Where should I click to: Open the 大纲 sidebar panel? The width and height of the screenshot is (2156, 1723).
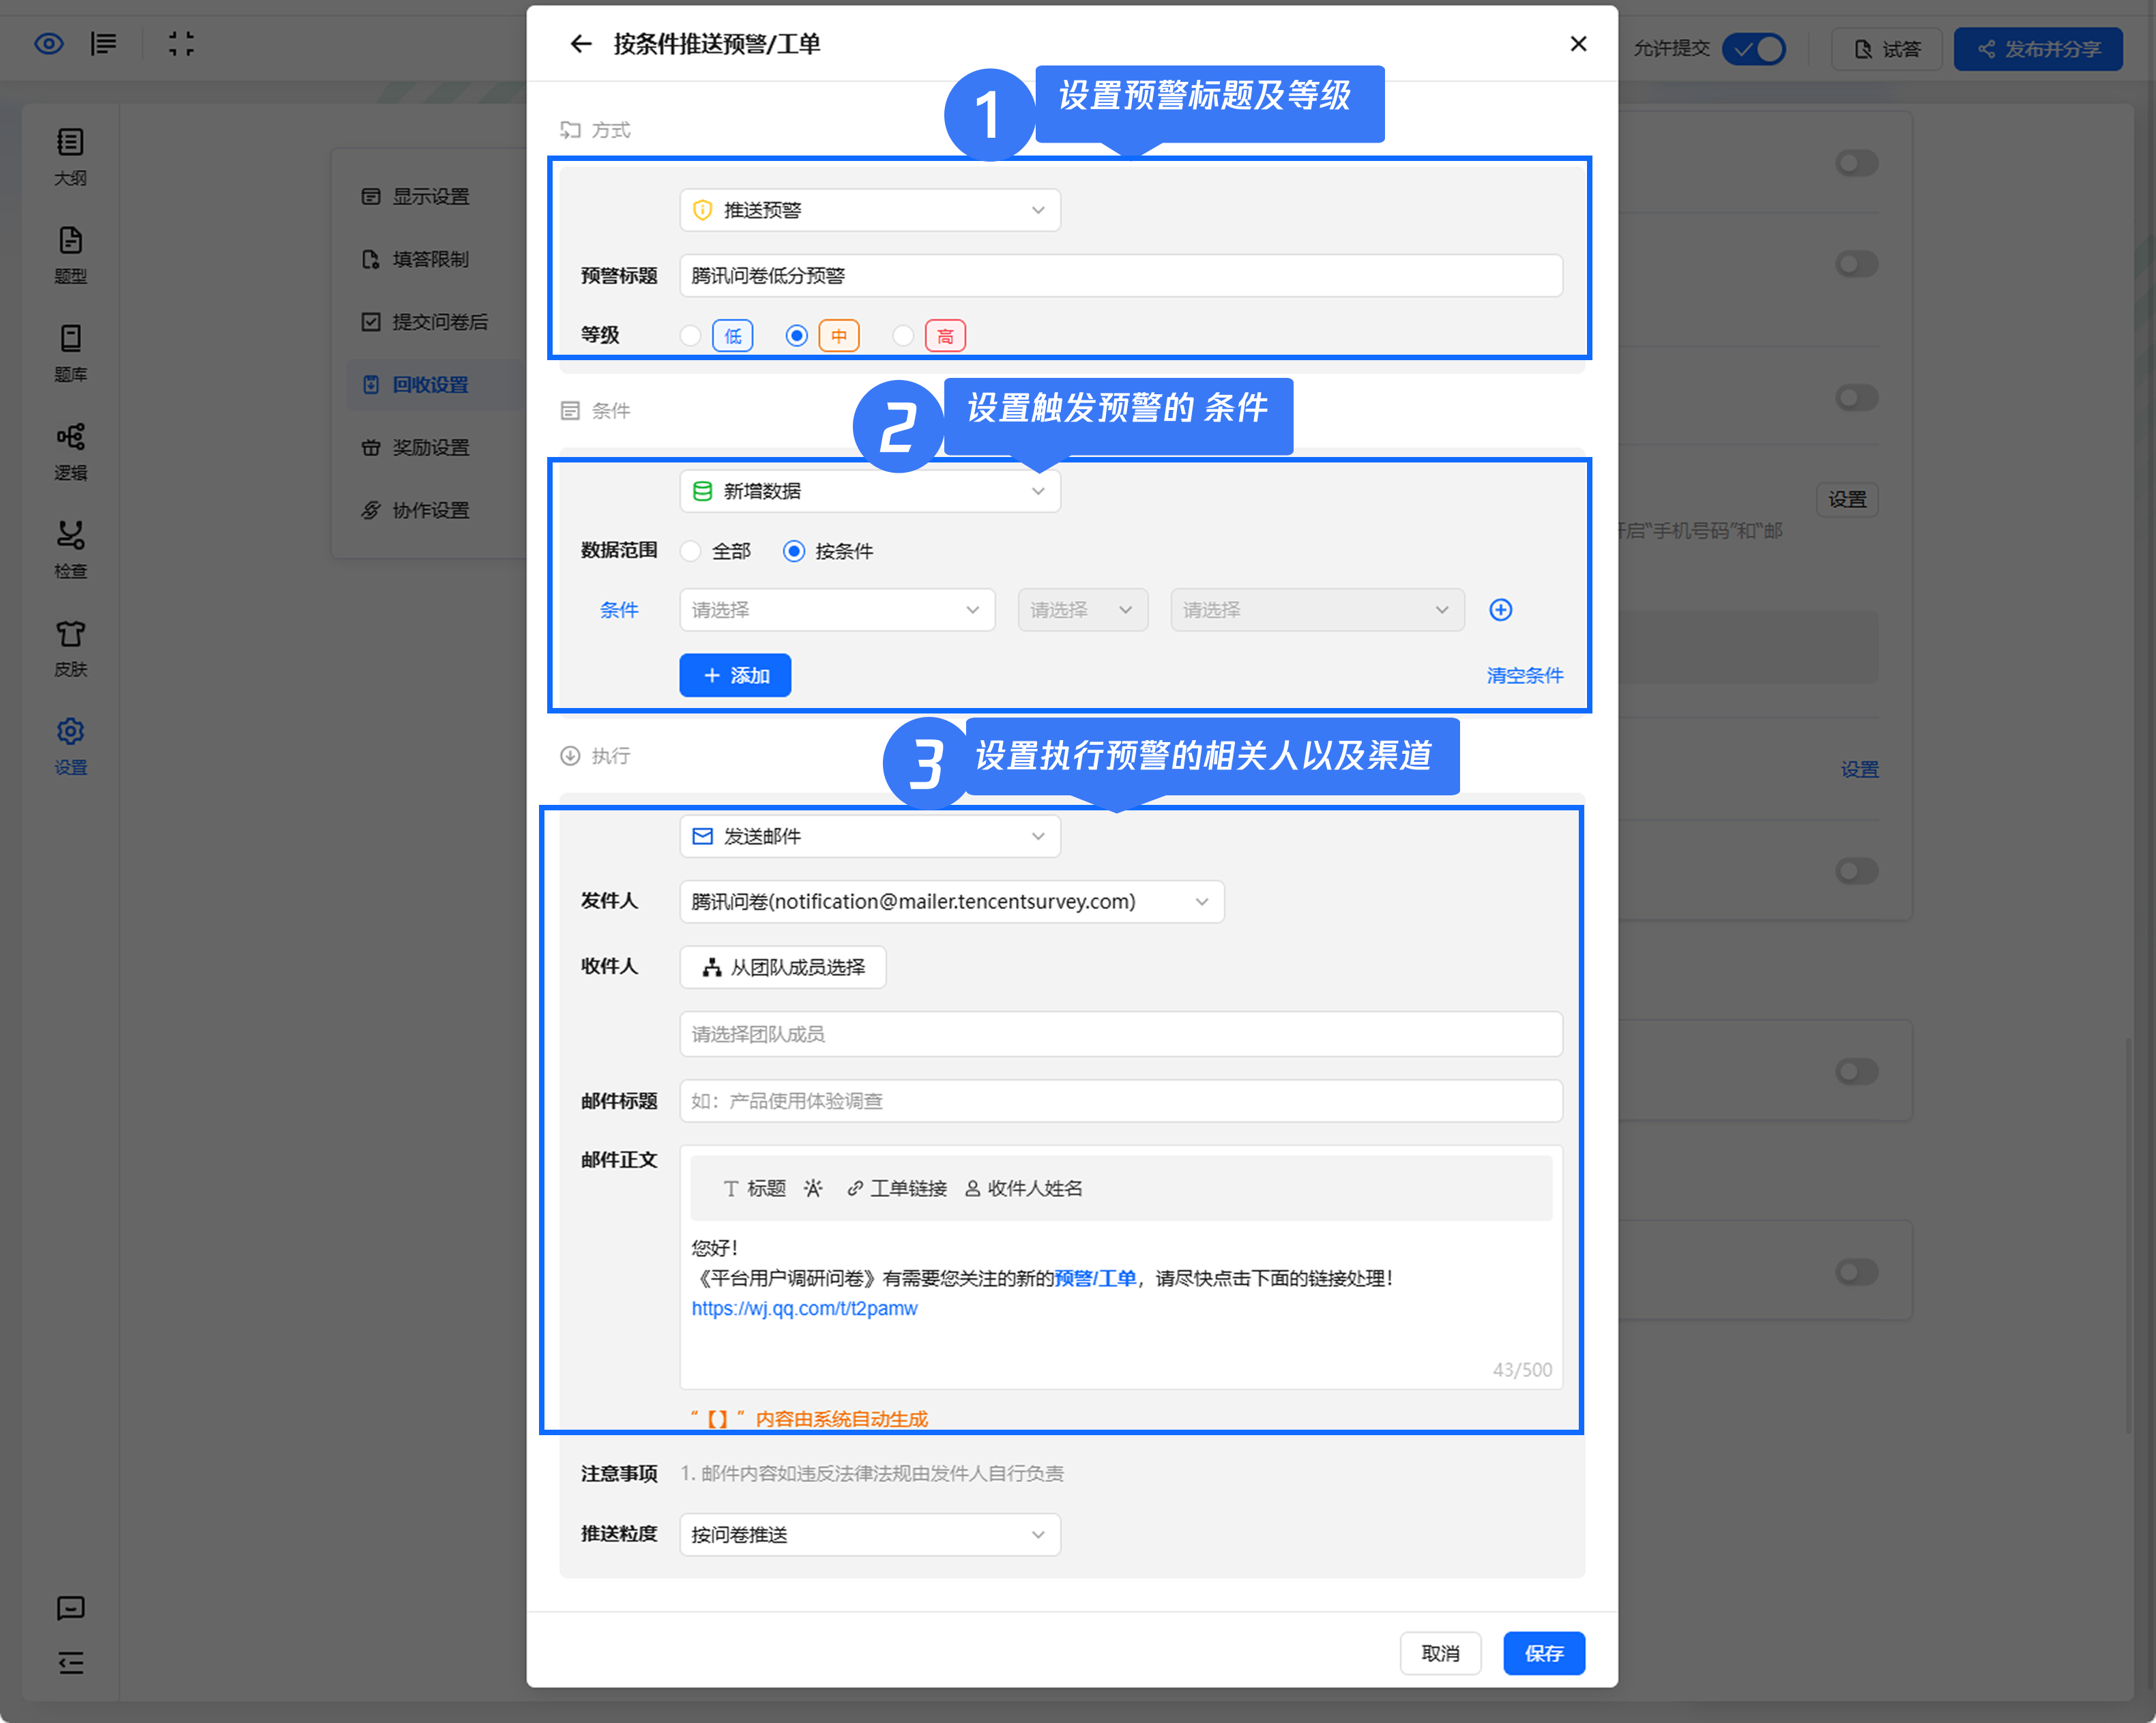pos(70,157)
